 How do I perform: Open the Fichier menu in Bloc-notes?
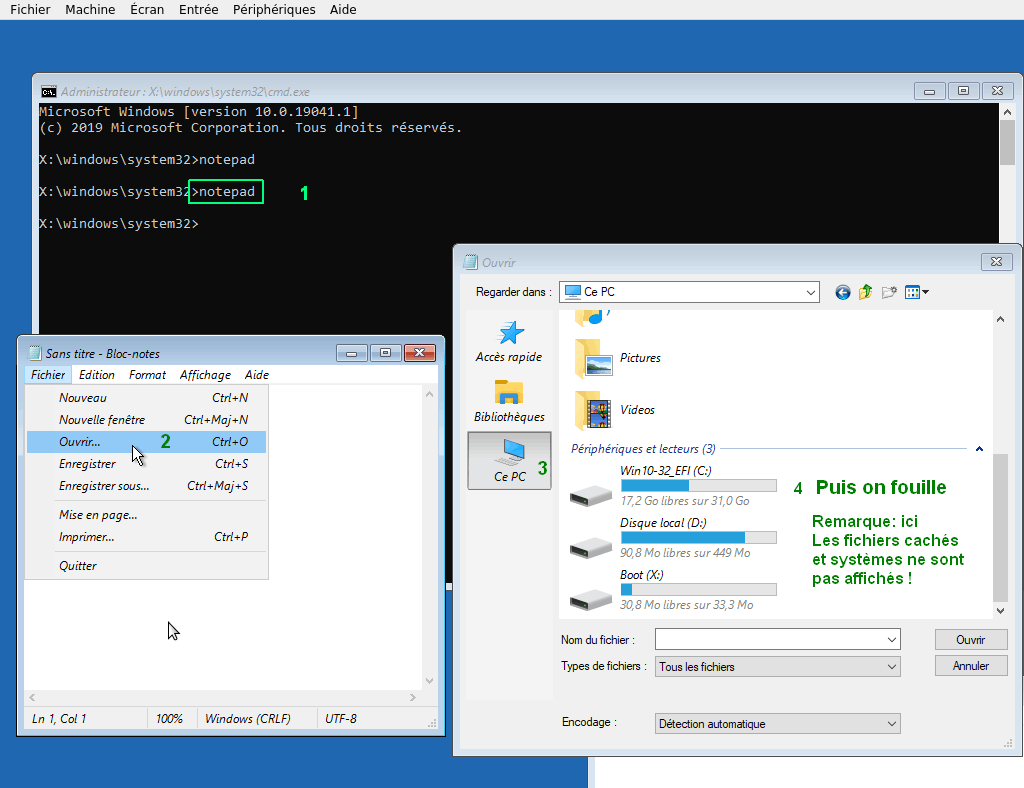tap(48, 375)
